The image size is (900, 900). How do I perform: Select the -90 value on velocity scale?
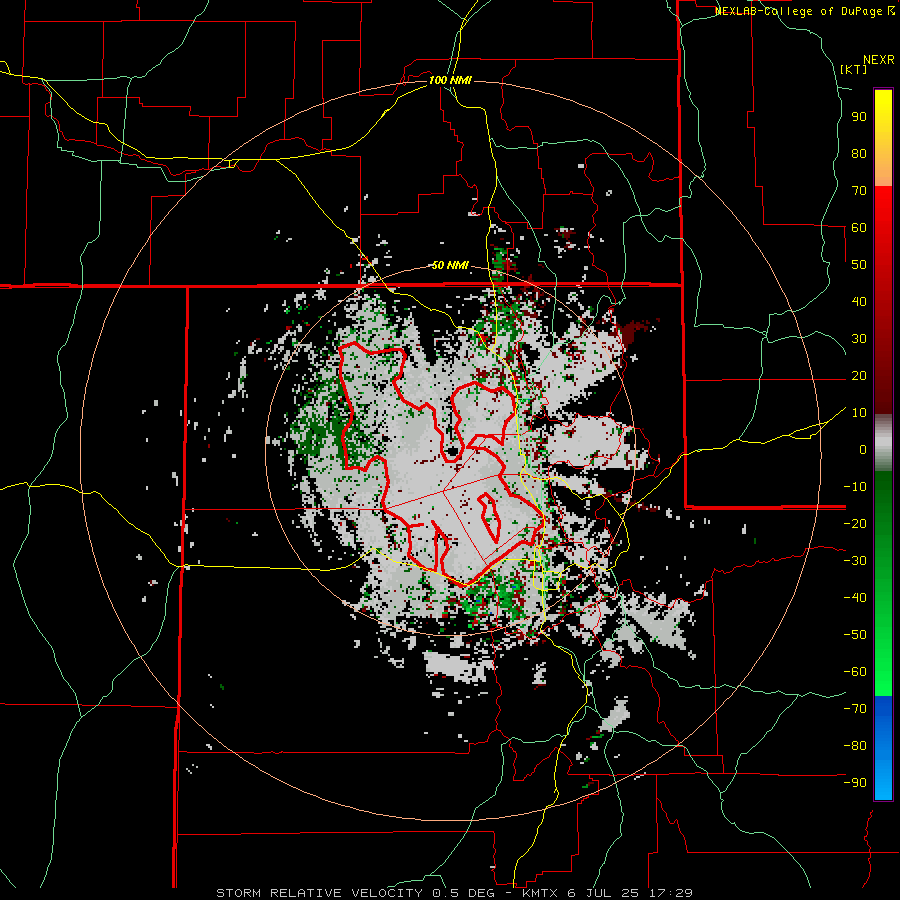855,783
